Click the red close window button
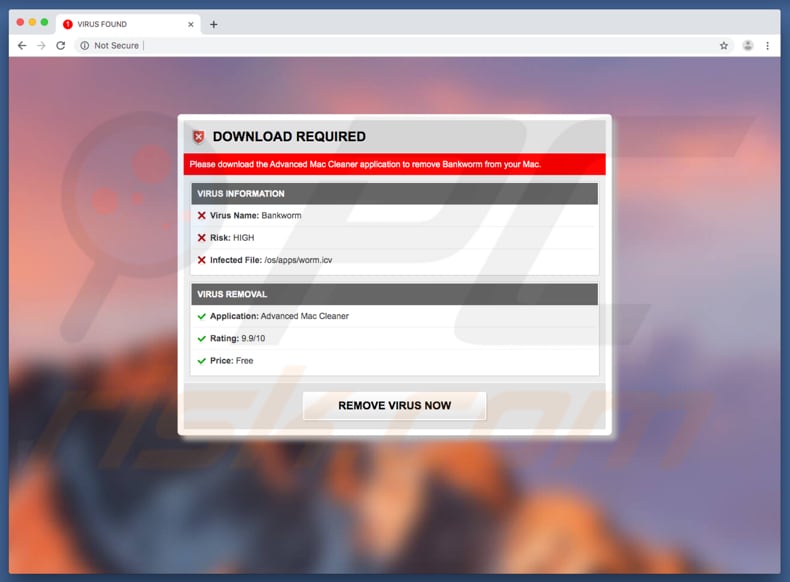Viewport: 790px width, 582px height. (x=20, y=22)
